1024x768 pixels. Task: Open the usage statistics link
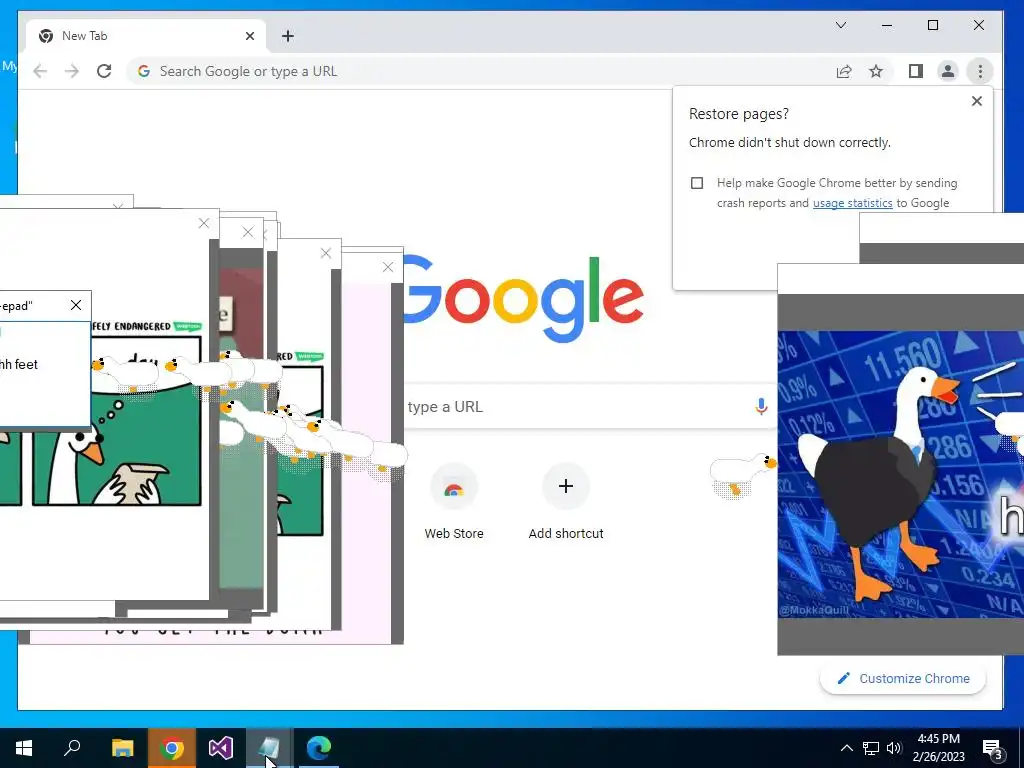(852, 203)
